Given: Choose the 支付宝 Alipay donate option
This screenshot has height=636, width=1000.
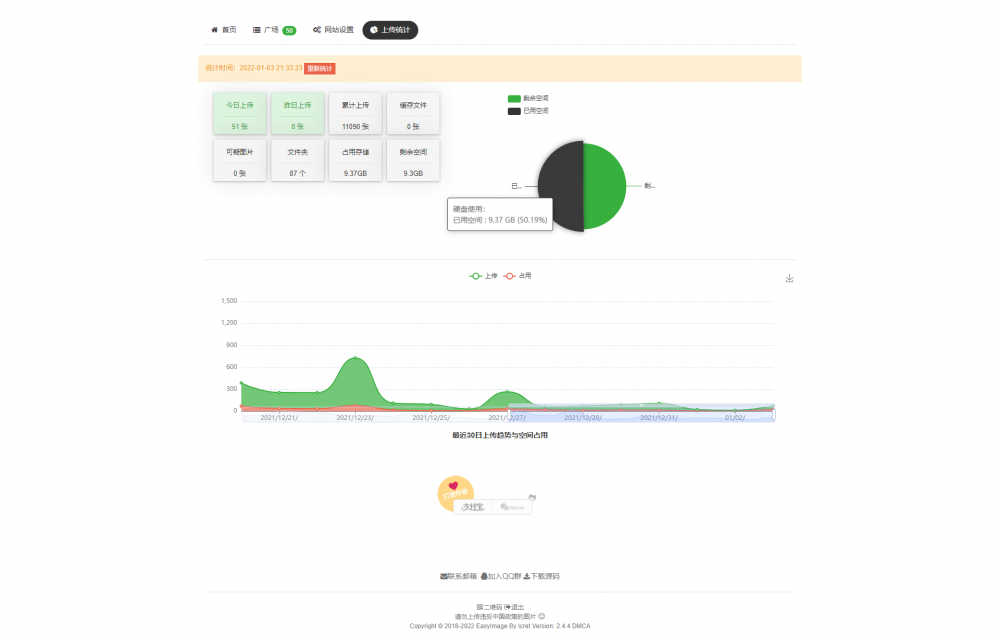Looking at the screenshot, I should 473,507.
